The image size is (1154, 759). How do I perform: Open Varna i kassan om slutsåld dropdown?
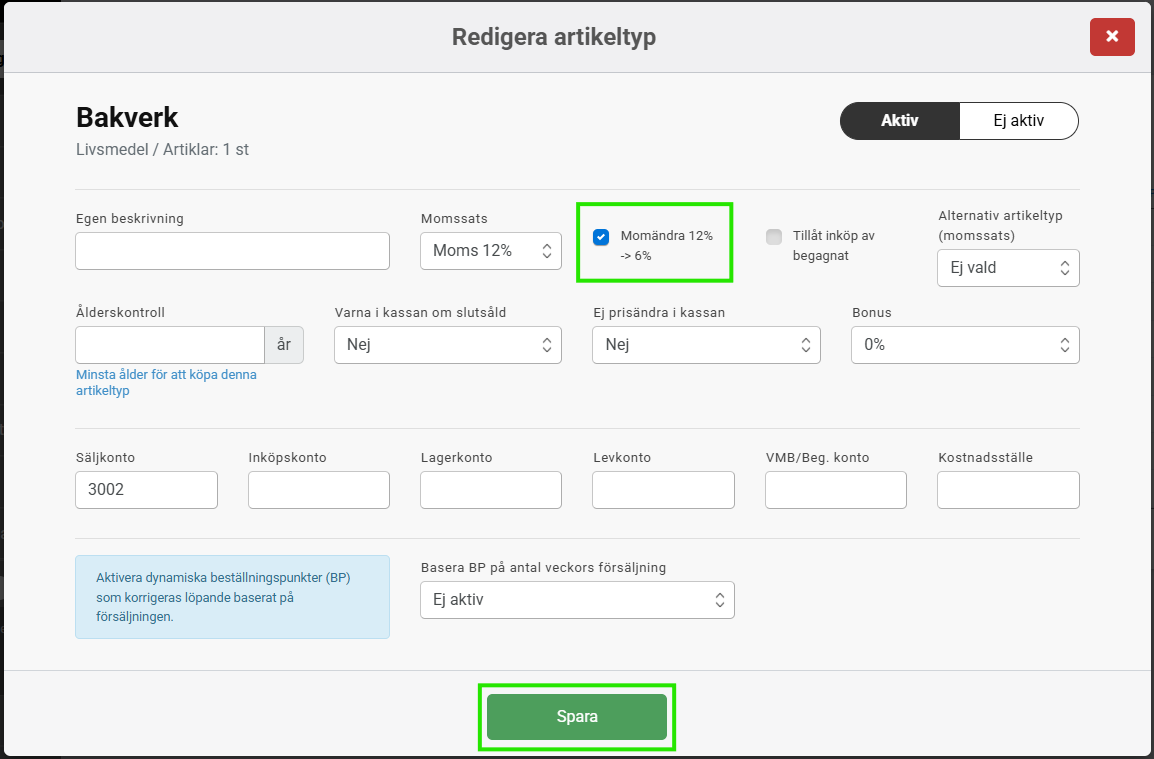pos(447,345)
